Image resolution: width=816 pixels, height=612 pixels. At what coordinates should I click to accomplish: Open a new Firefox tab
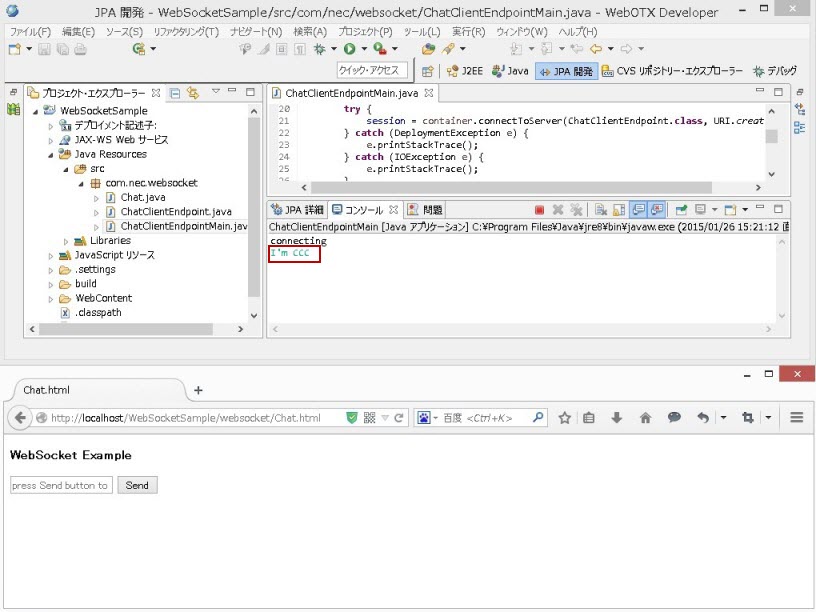tap(198, 390)
